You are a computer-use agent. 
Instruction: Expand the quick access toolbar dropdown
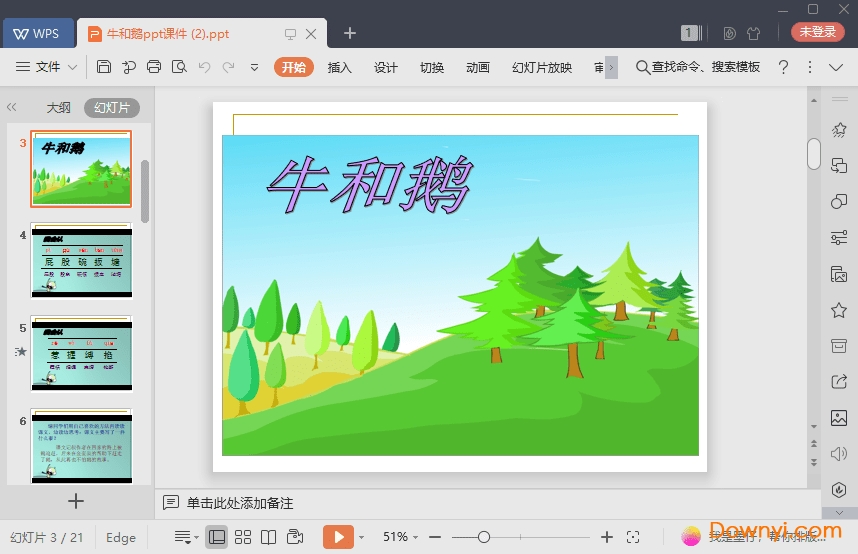[x=254, y=67]
